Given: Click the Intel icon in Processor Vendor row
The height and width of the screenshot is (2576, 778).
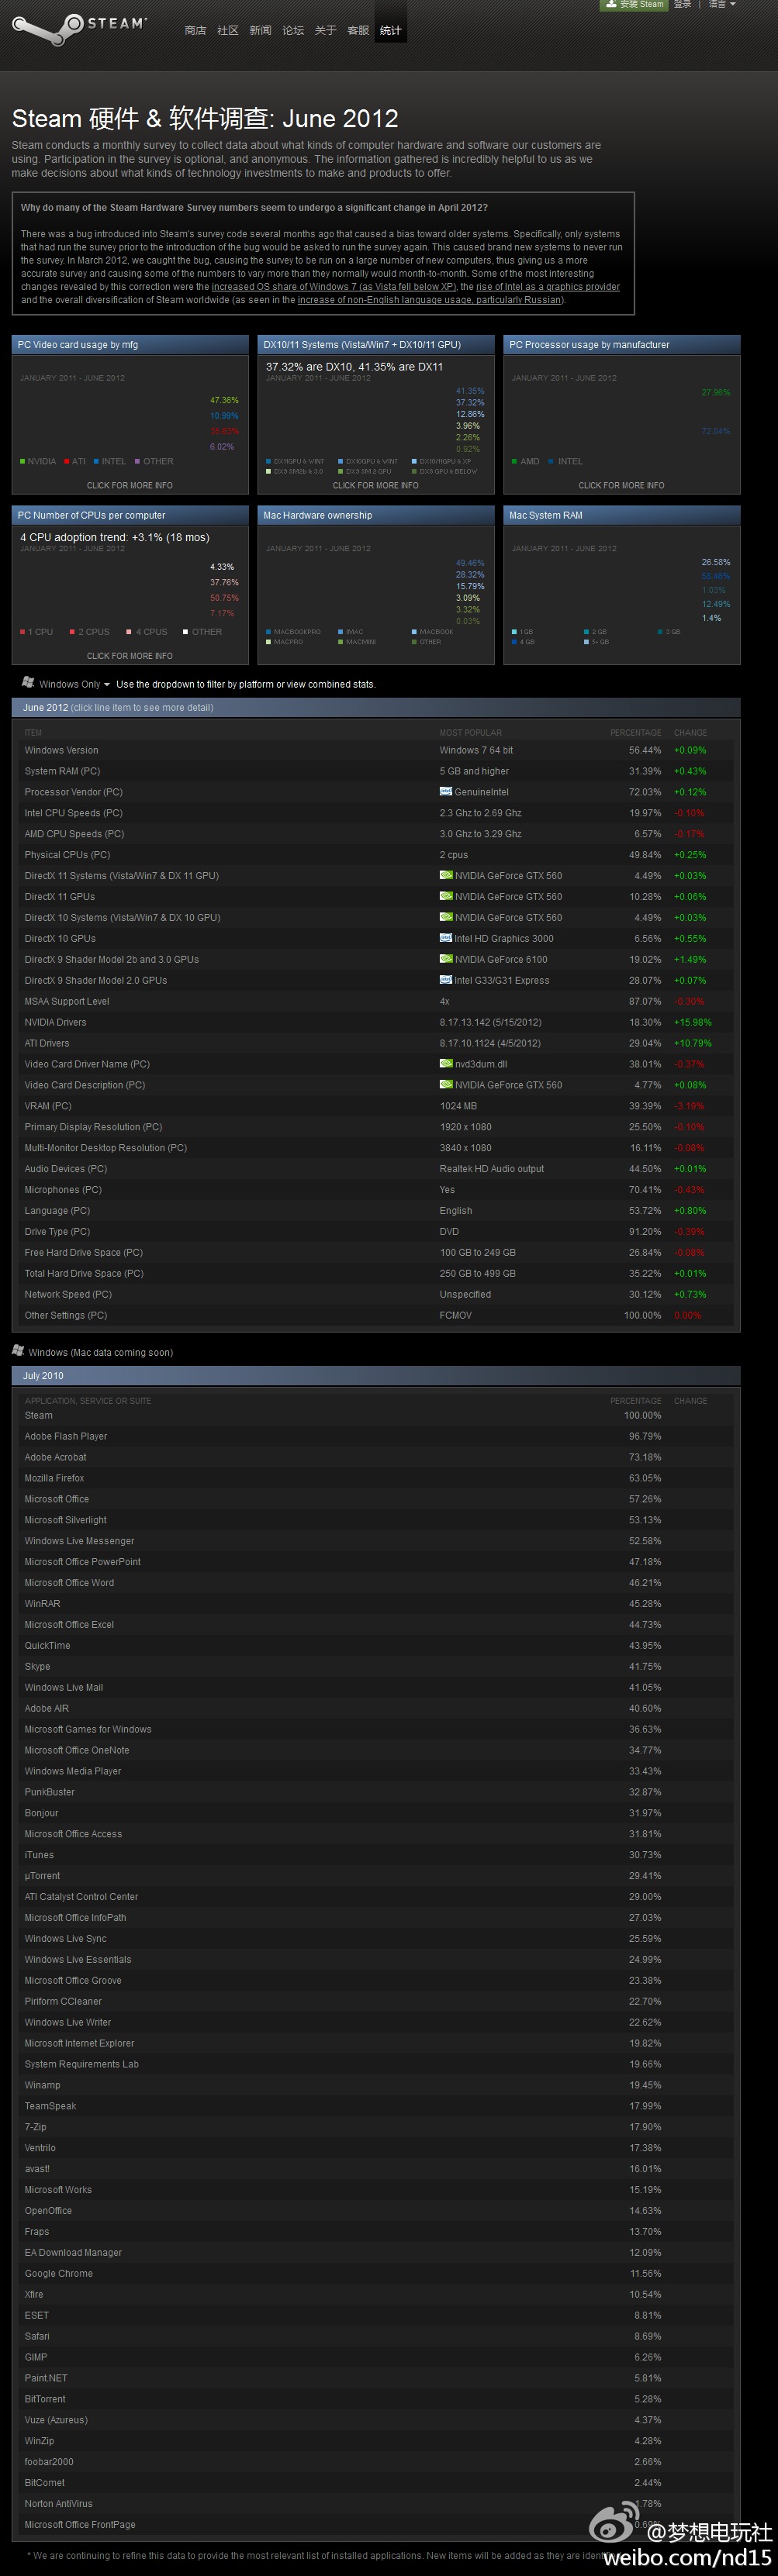Looking at the screenshot, I should point(446,791).
